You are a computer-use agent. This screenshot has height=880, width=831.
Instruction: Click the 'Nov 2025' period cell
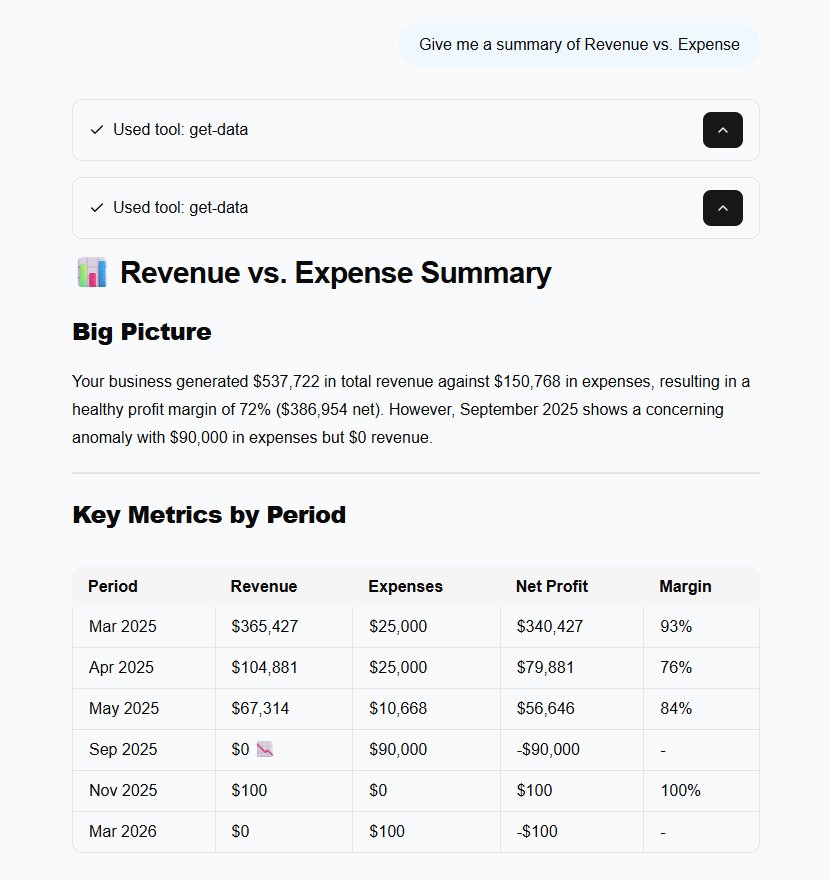click(x=123, y=791)
